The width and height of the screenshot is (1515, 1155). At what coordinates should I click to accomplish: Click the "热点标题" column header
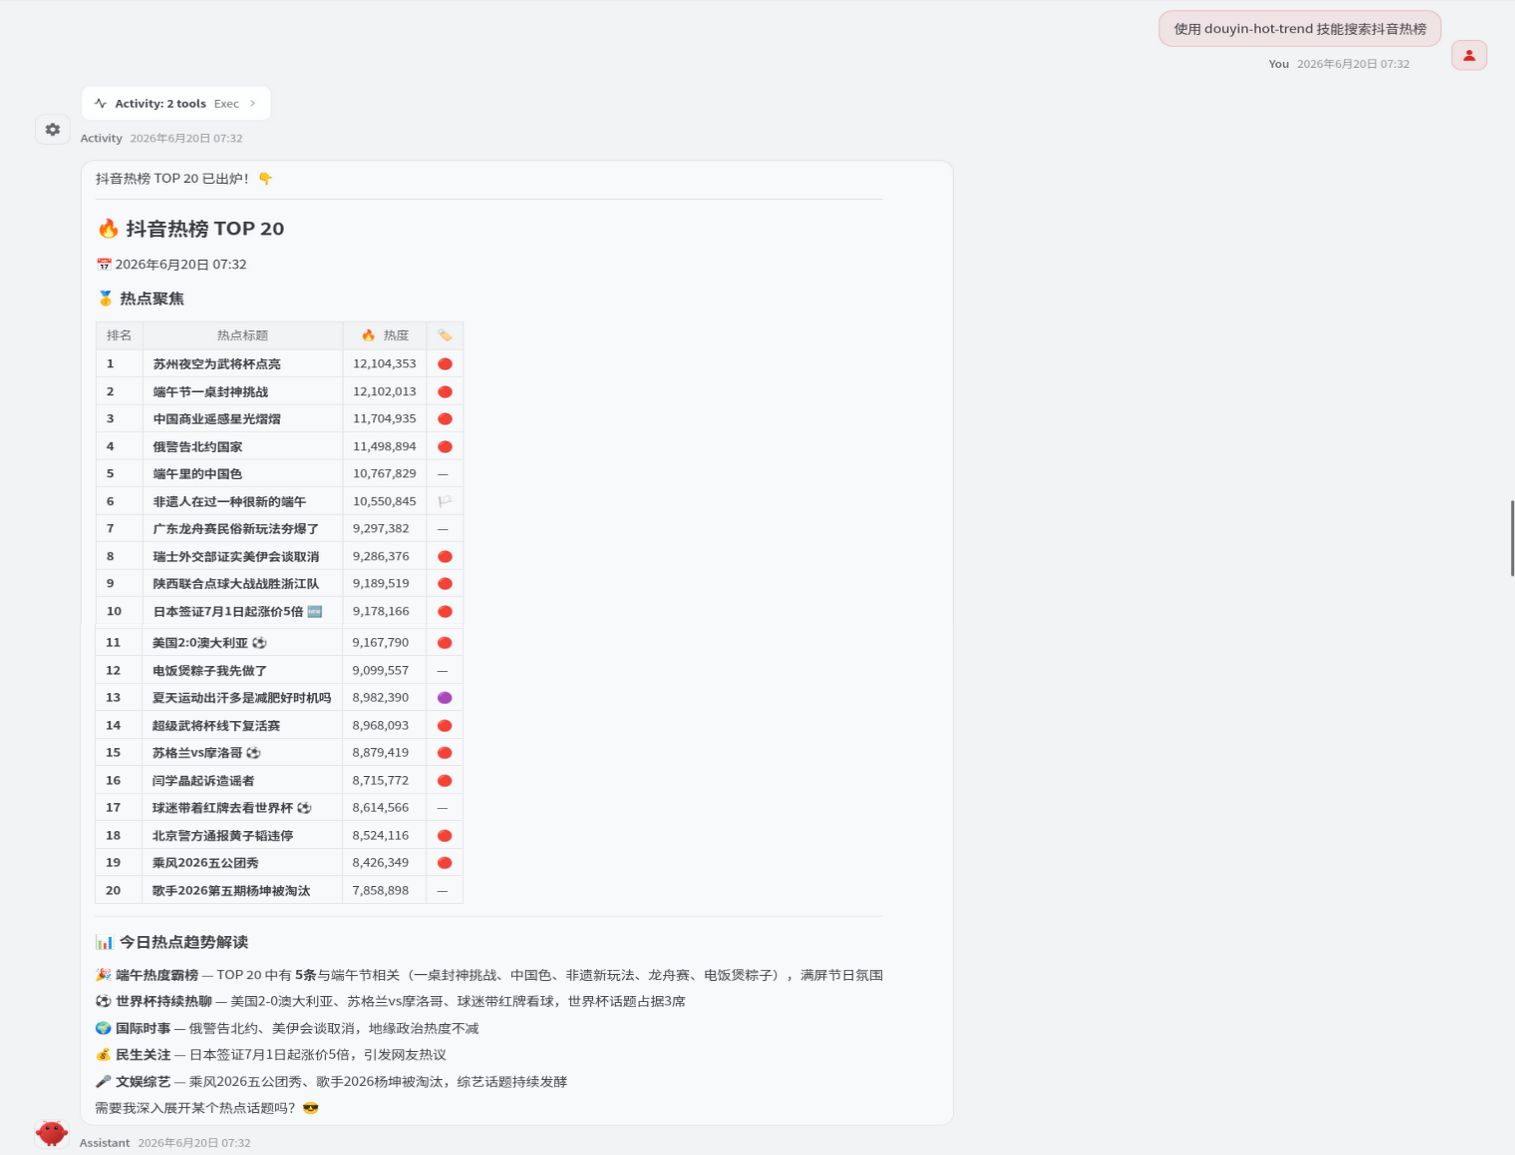[242, 336]
